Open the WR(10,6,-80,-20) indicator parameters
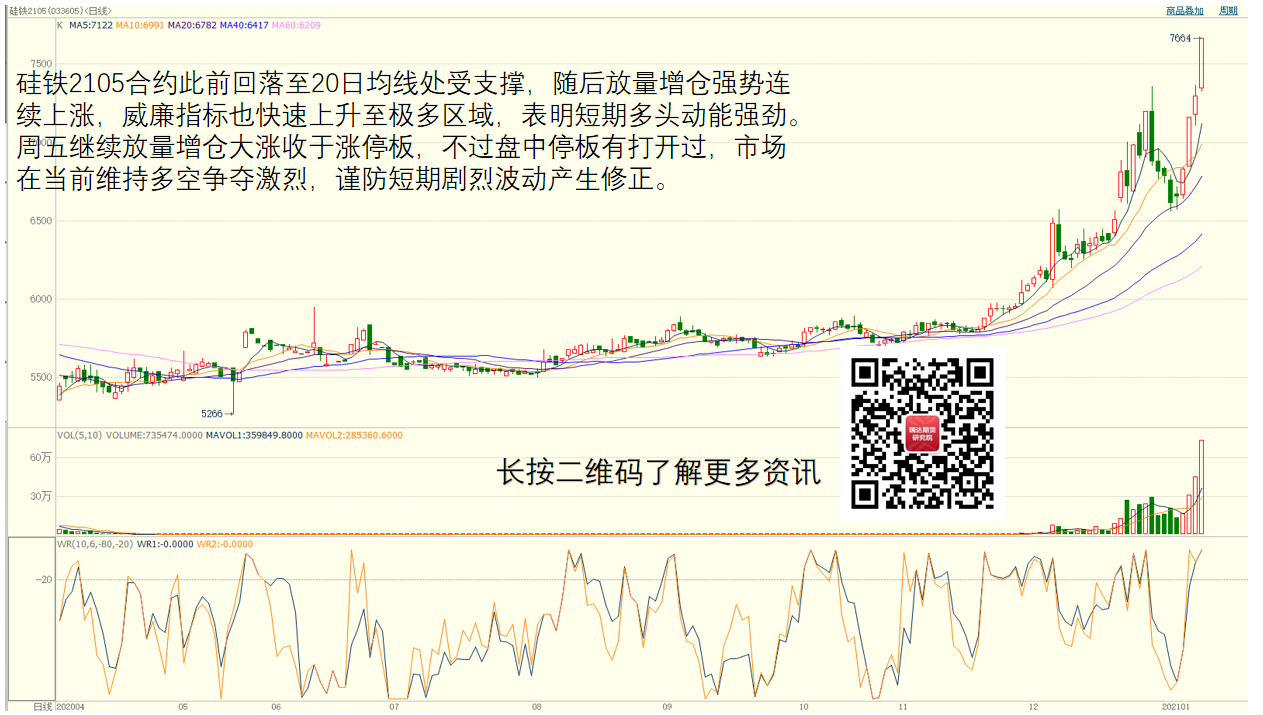Screen dimensions: 1263x715 point(94,545)
